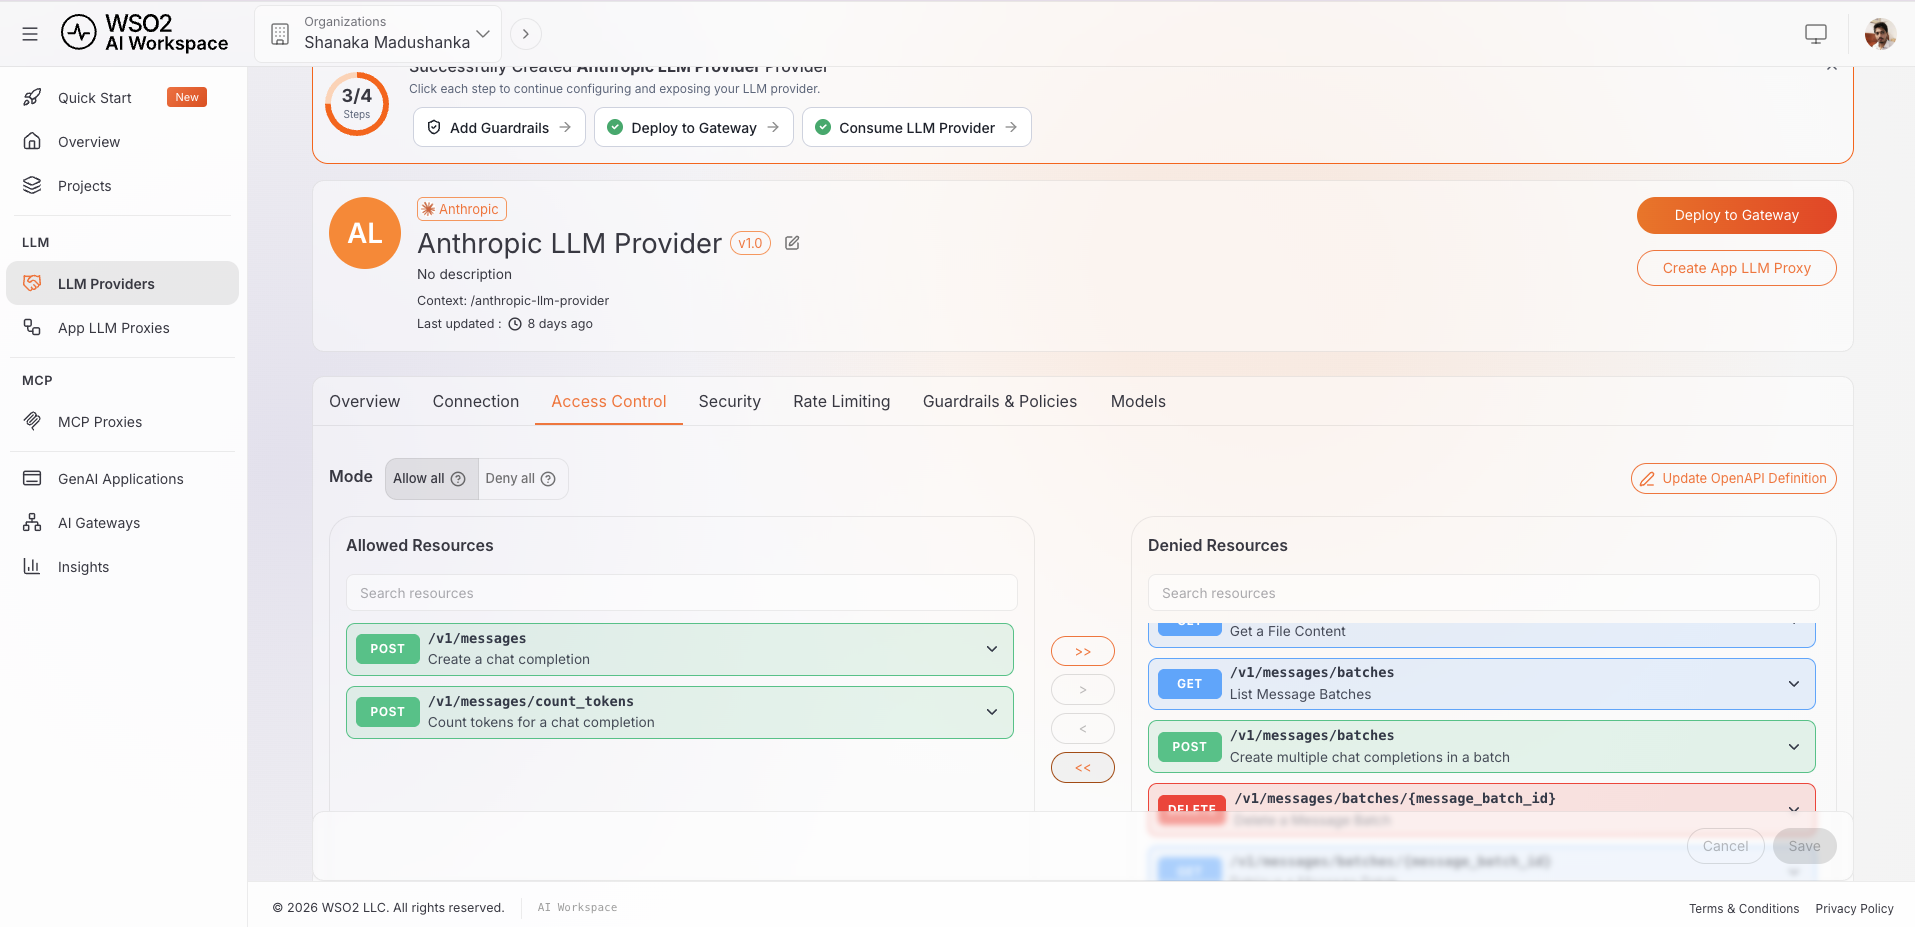1915x927 pixels.
Task: Click the move all left << button
Action: tap(1083, 767)
